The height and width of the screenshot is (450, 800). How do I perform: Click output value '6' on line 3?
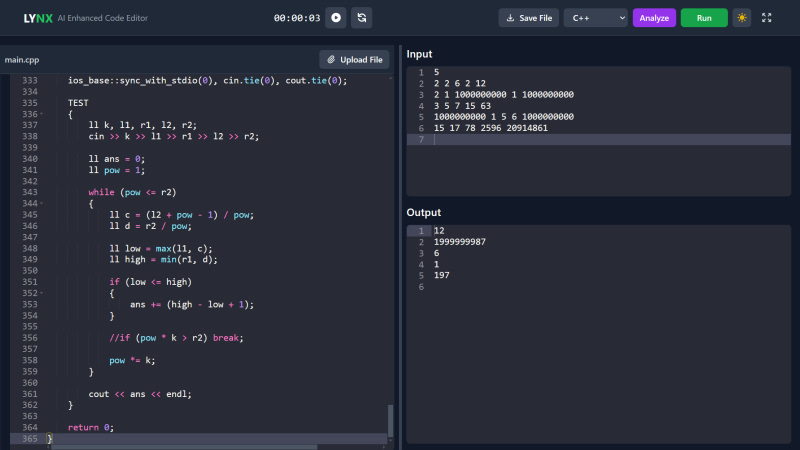436,253
